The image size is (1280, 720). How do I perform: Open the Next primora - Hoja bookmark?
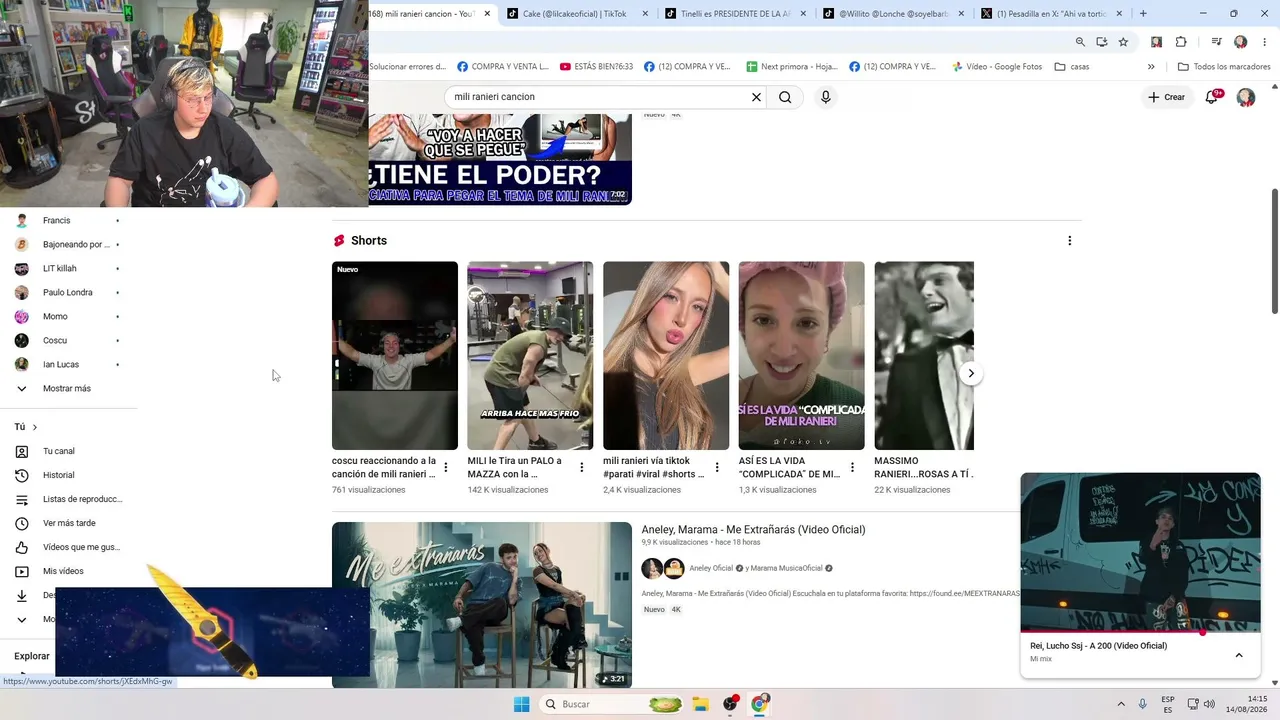pyautogui.click(x=792, y=67)
